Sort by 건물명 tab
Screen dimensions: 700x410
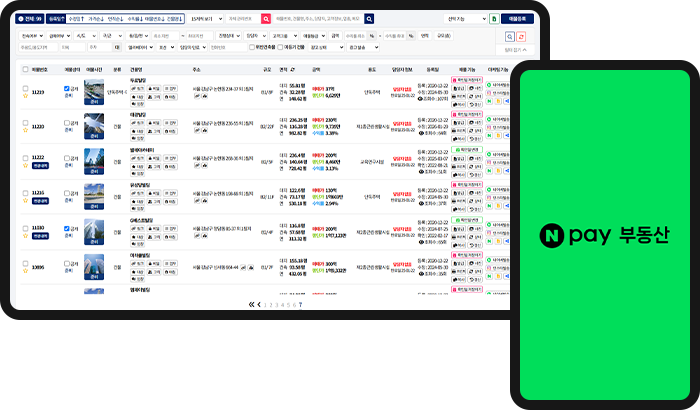pos(175,19)
